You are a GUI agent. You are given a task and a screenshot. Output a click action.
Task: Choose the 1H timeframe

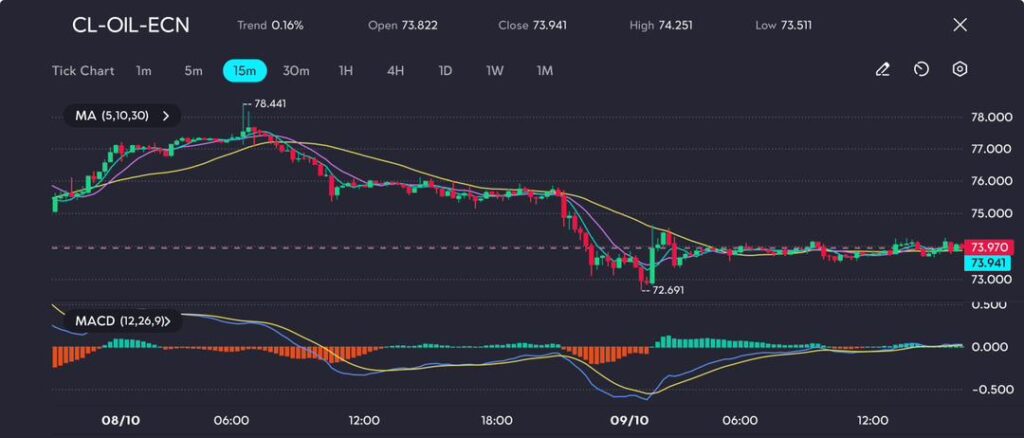pyautogui.click(x=346, y=71)
